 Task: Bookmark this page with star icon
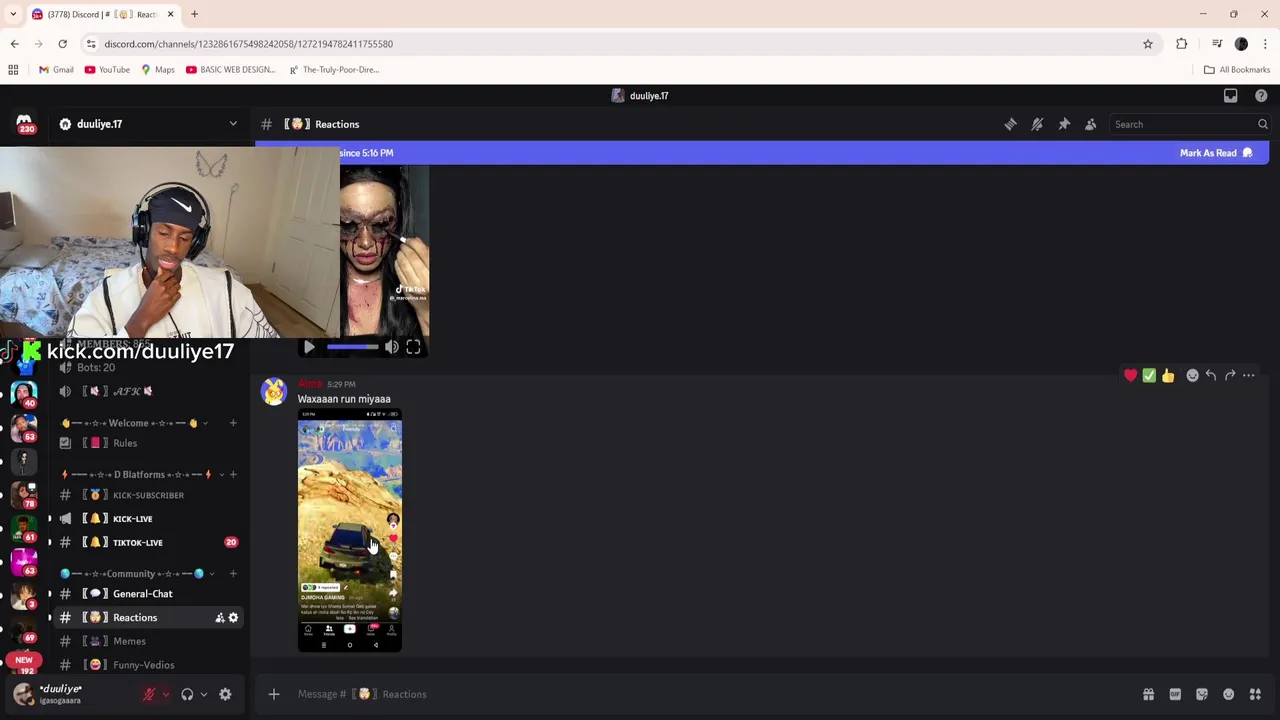(x=1148, y=44)
